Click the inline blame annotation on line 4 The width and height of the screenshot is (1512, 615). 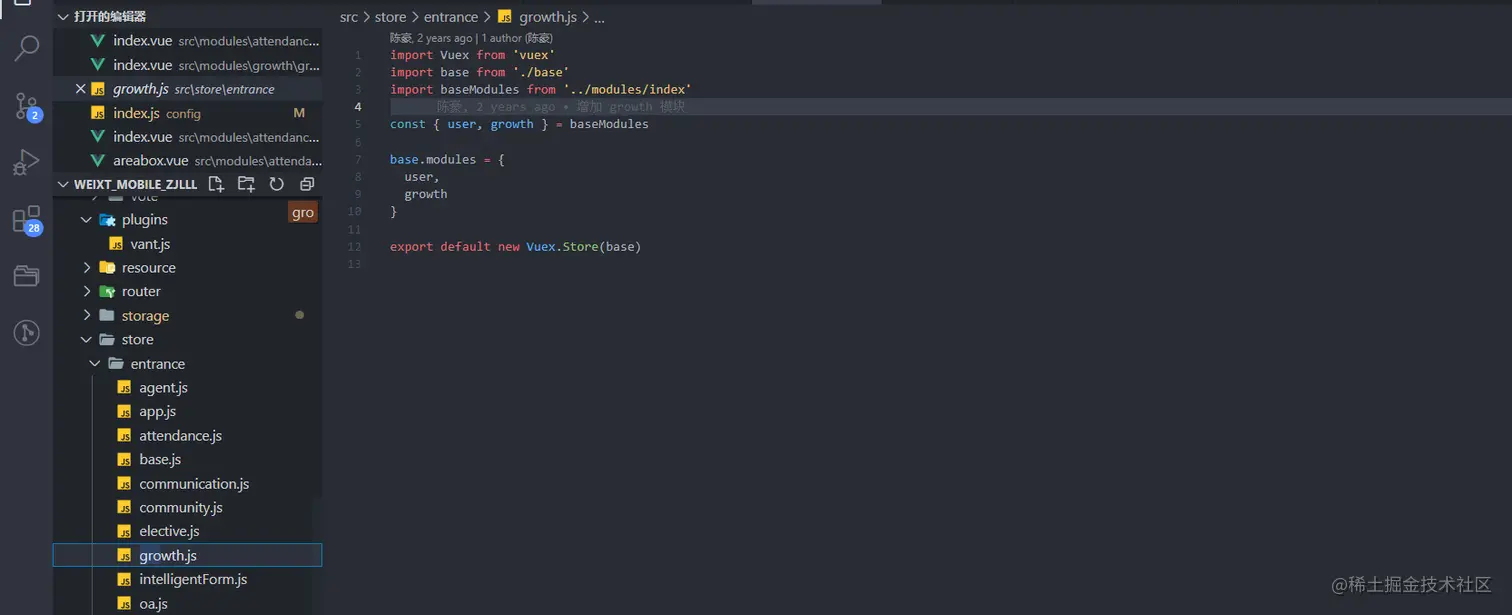click(x=560, y=107)
